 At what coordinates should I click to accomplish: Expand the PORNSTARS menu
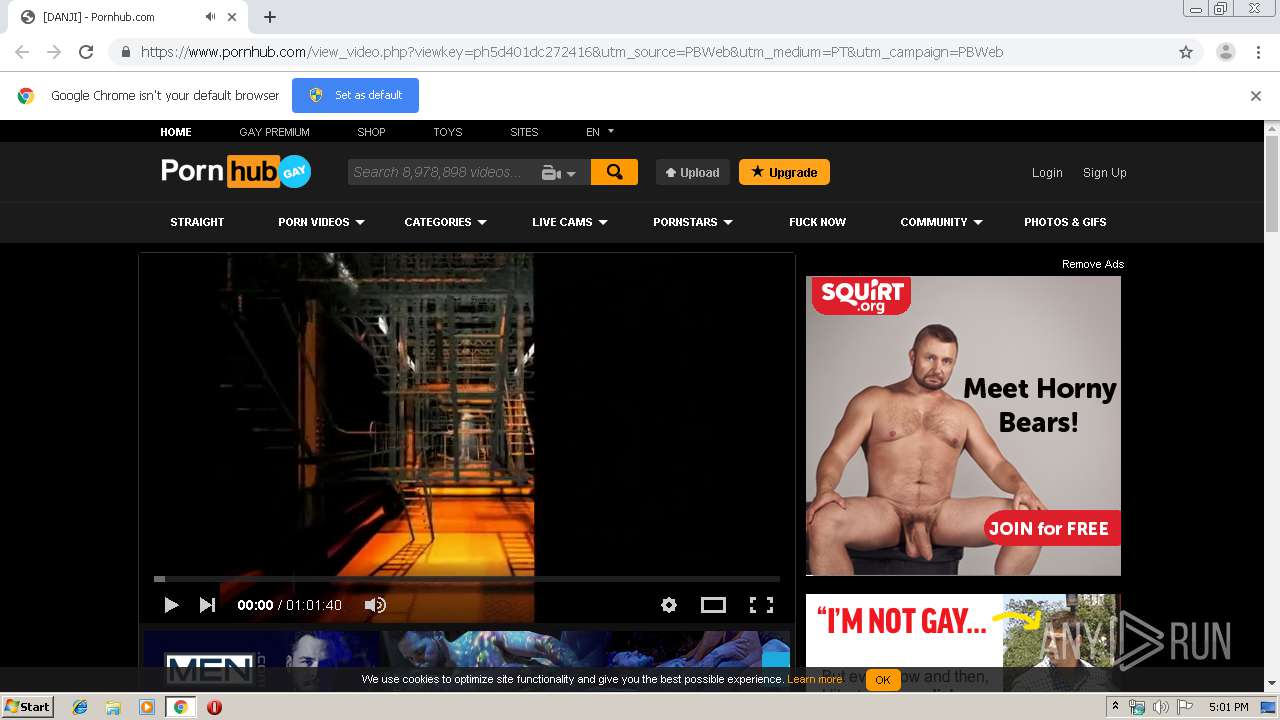click(693, 222)
